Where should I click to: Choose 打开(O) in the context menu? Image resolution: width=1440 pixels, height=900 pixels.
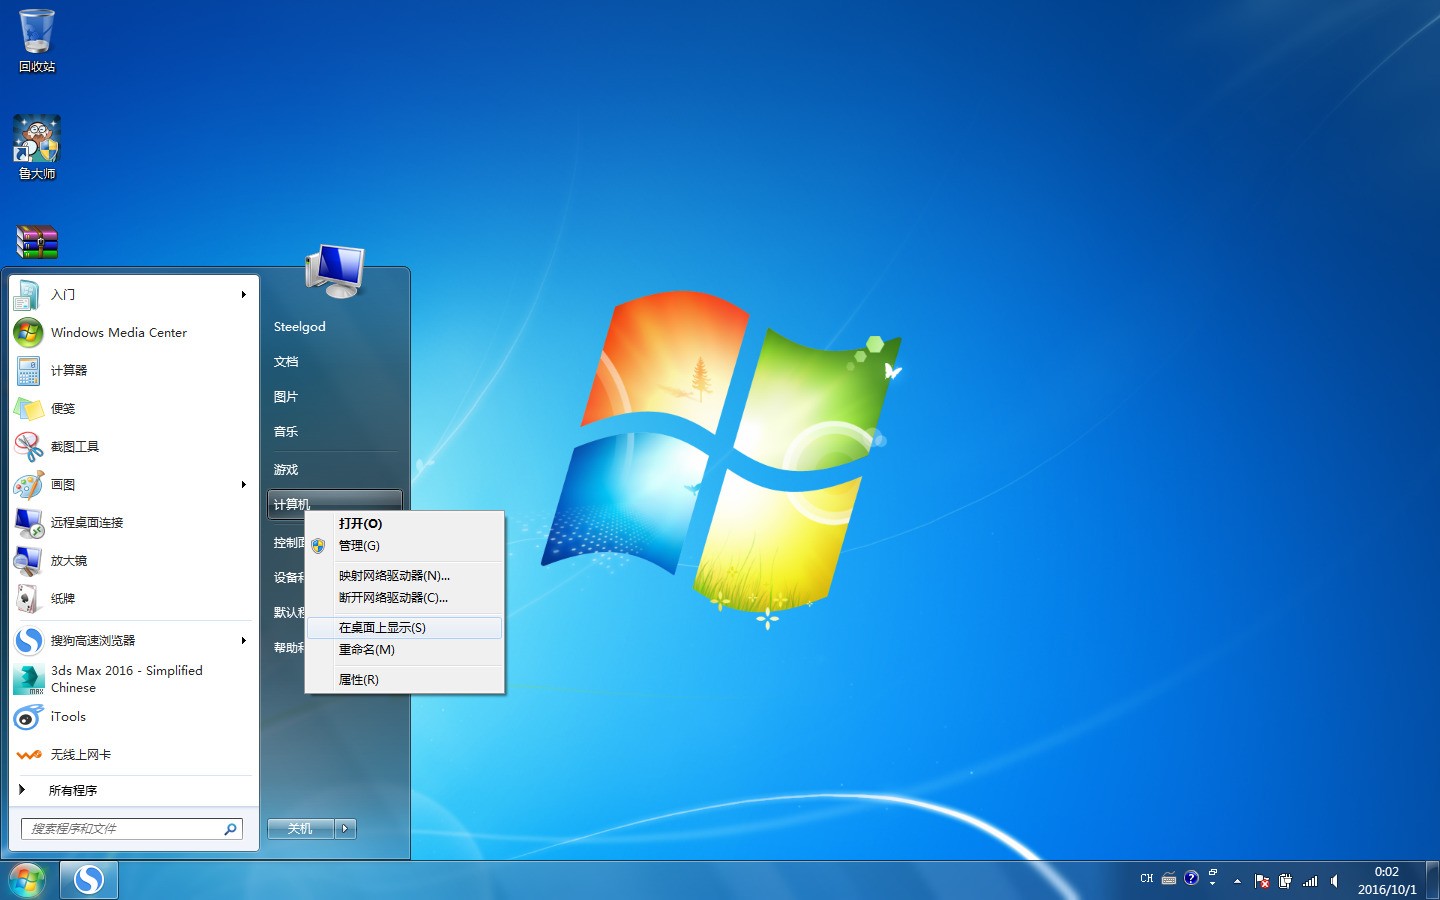point(404,523)
